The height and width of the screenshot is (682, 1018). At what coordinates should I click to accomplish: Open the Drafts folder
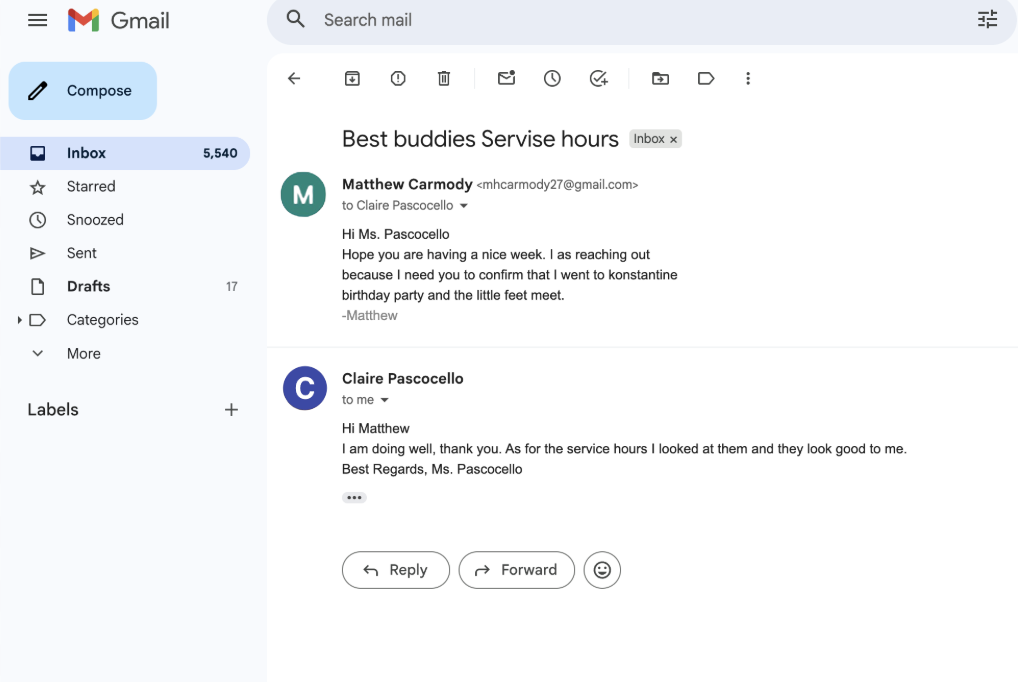tap(88, 286)
